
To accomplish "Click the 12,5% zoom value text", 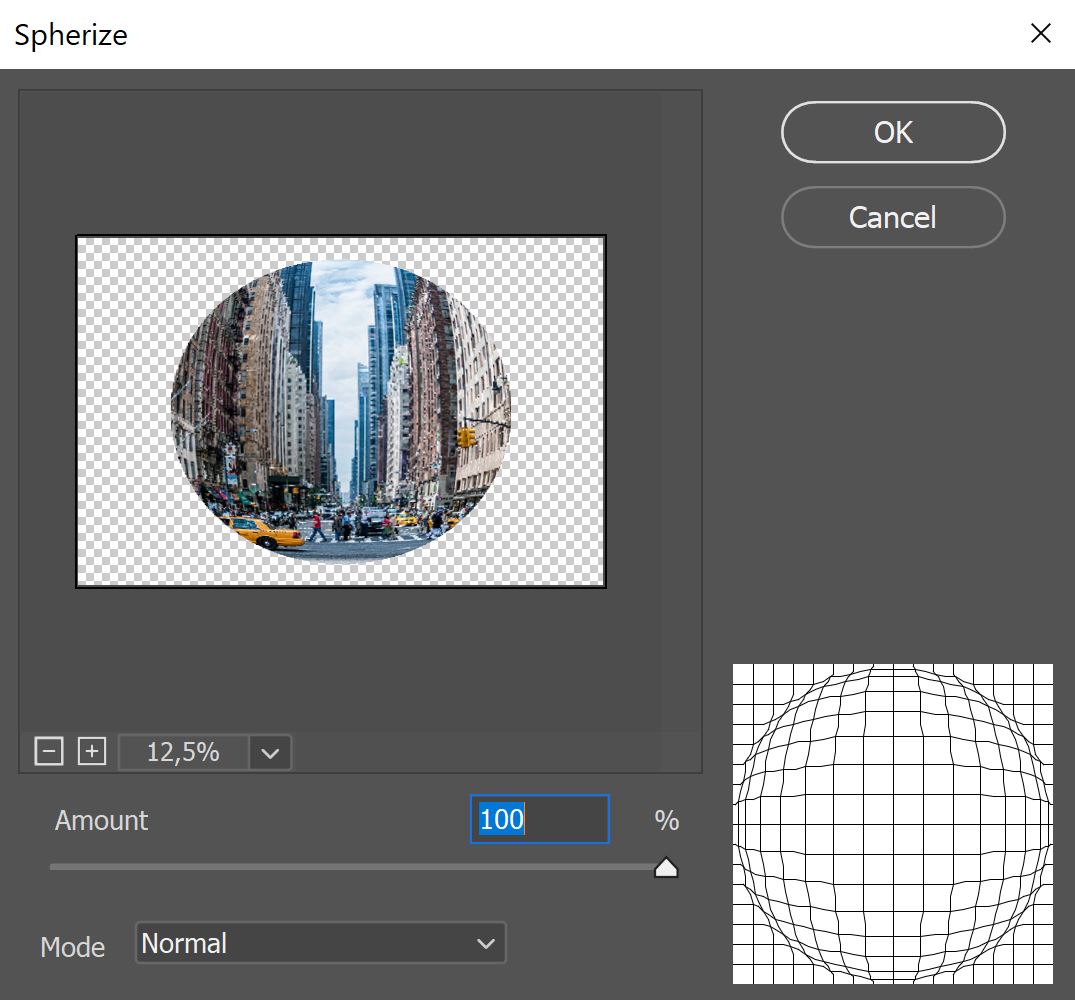I will (181, 752).
